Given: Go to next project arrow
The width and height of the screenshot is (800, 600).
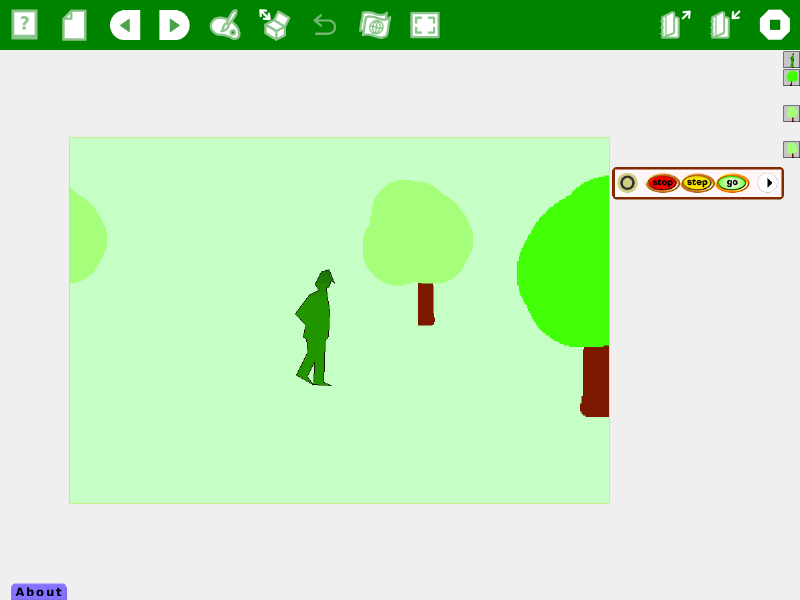Looking at the screenshot, I should tap(174, 25).
